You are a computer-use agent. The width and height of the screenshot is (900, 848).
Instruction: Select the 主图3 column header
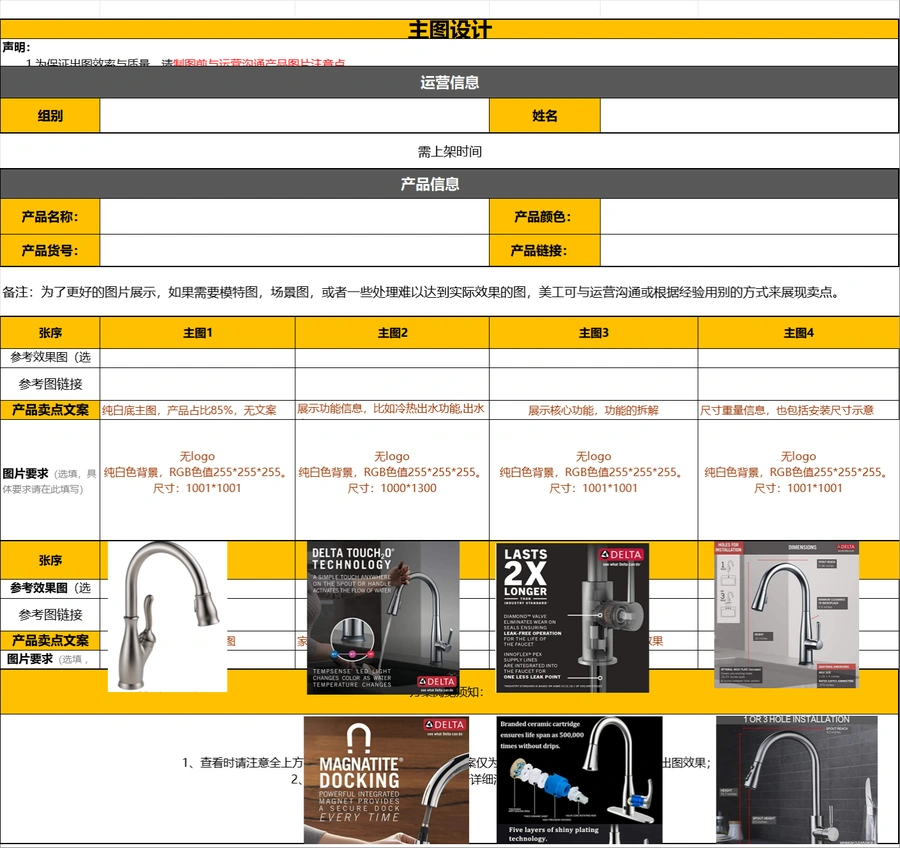coord(593,332)
